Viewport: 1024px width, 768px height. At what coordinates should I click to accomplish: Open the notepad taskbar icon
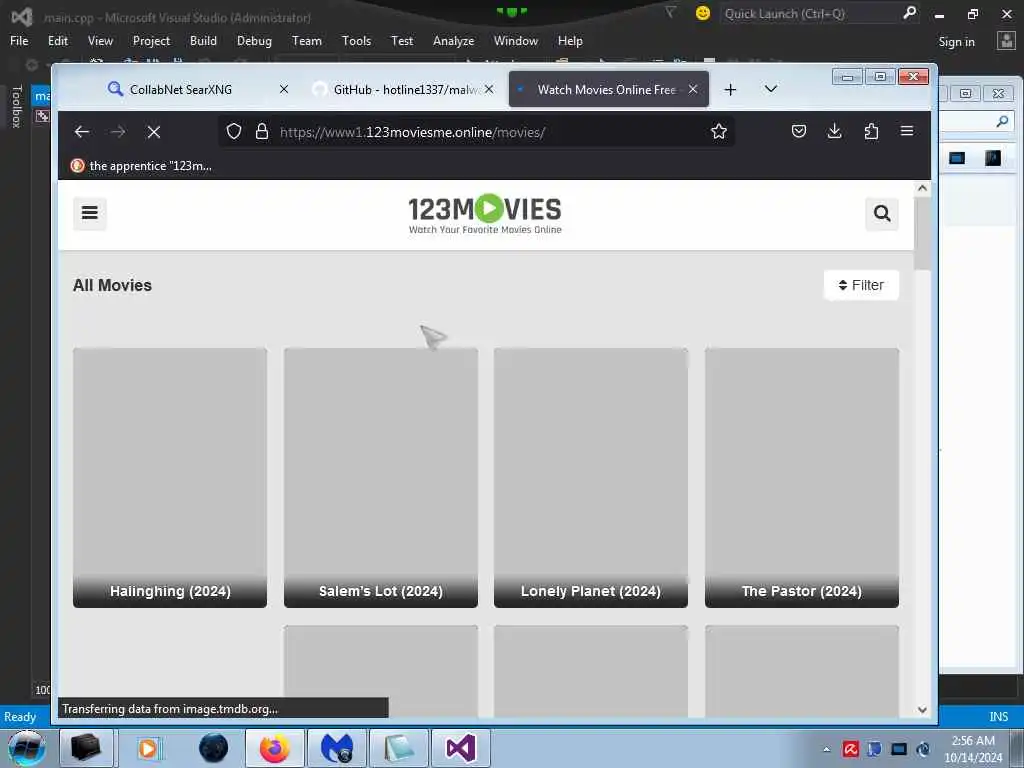398,748
